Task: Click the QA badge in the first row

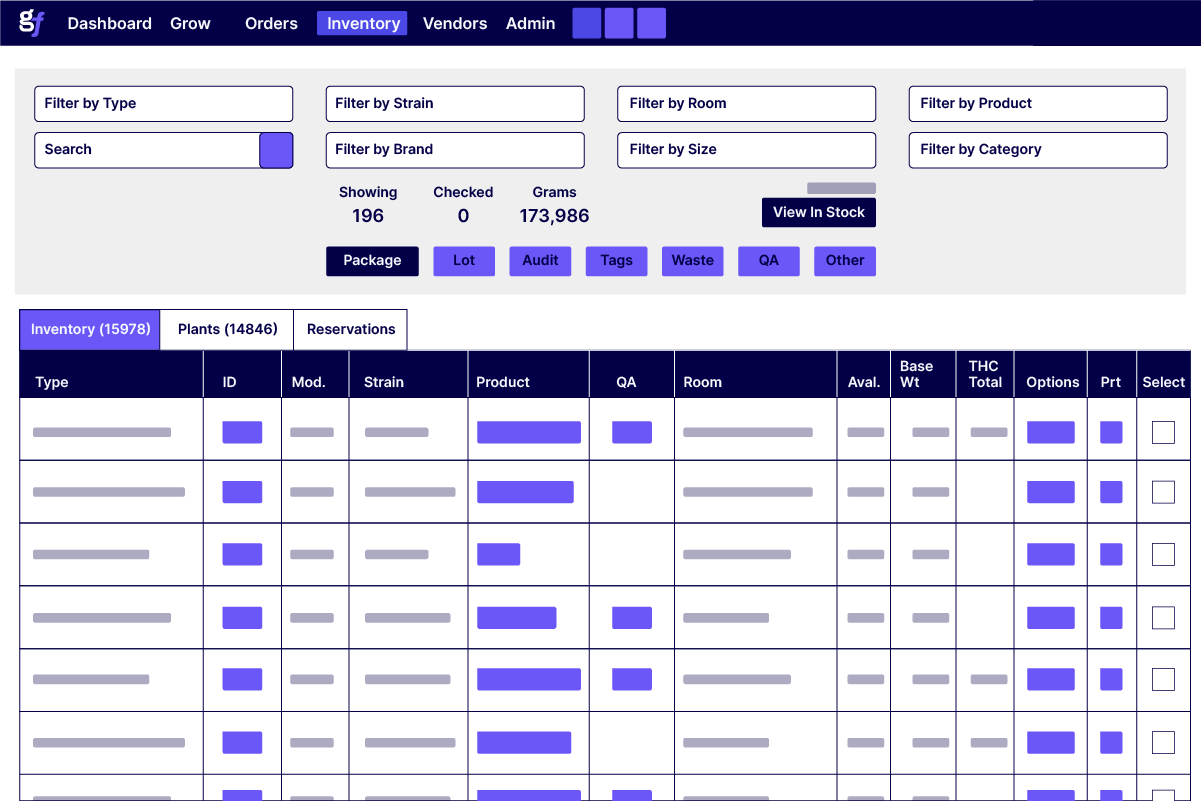Action: pos(631,430)
